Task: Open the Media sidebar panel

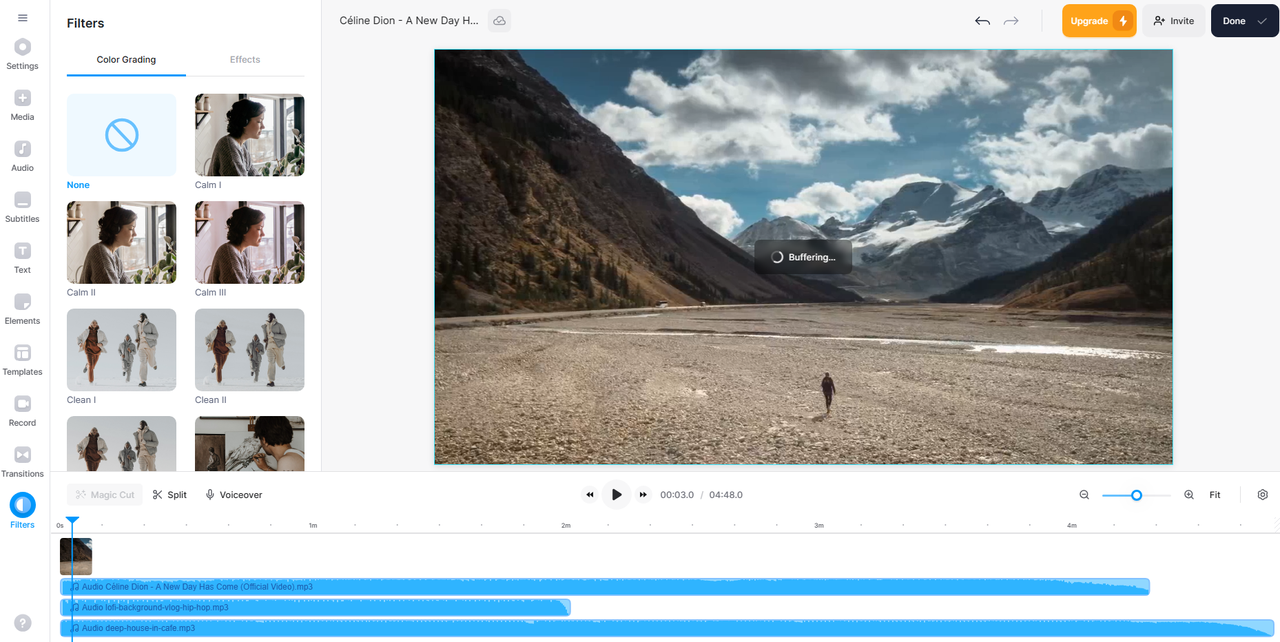Action: [22, 105]
